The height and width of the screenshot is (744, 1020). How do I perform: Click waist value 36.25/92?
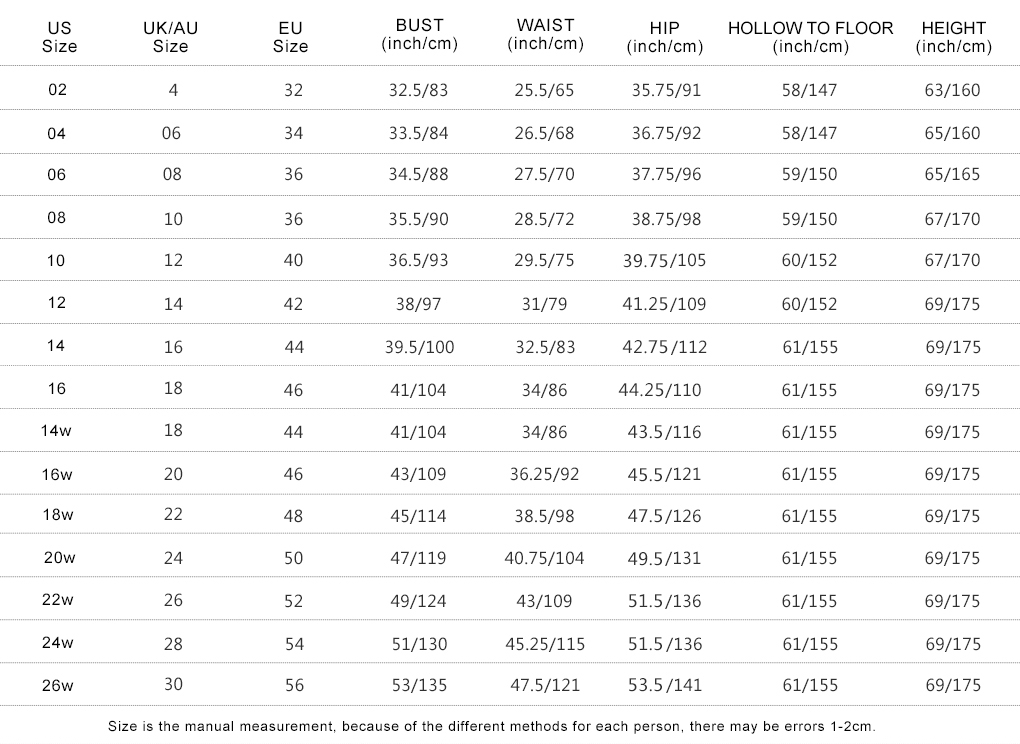[x=544, y=474]
